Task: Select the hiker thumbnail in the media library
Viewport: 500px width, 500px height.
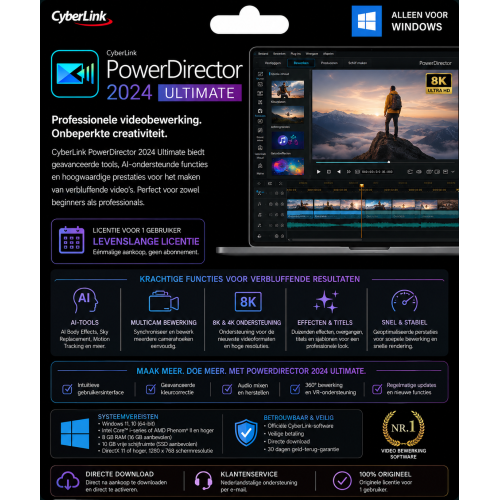Action: 288,89
